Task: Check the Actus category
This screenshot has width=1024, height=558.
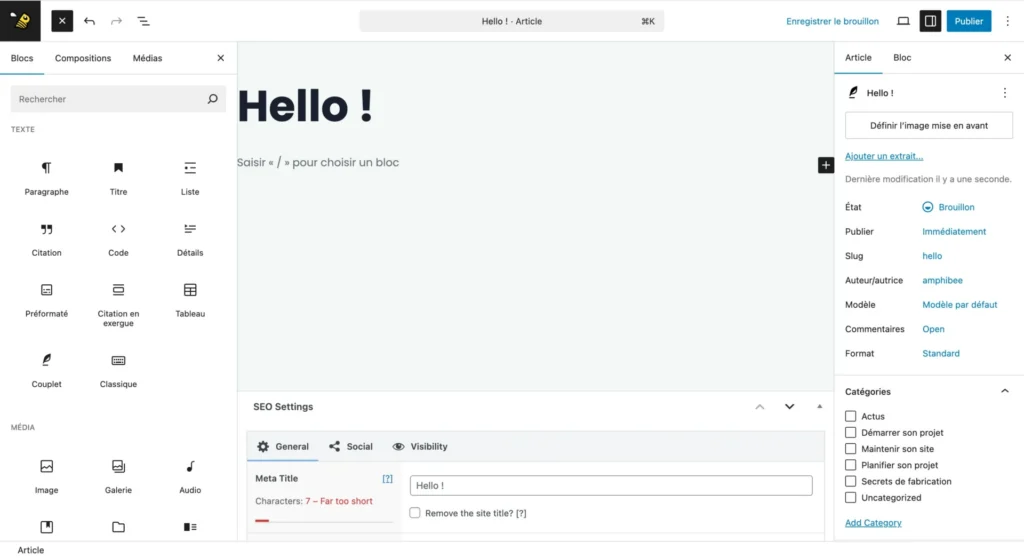Action: pyautogui.click(x=850, y=416)
